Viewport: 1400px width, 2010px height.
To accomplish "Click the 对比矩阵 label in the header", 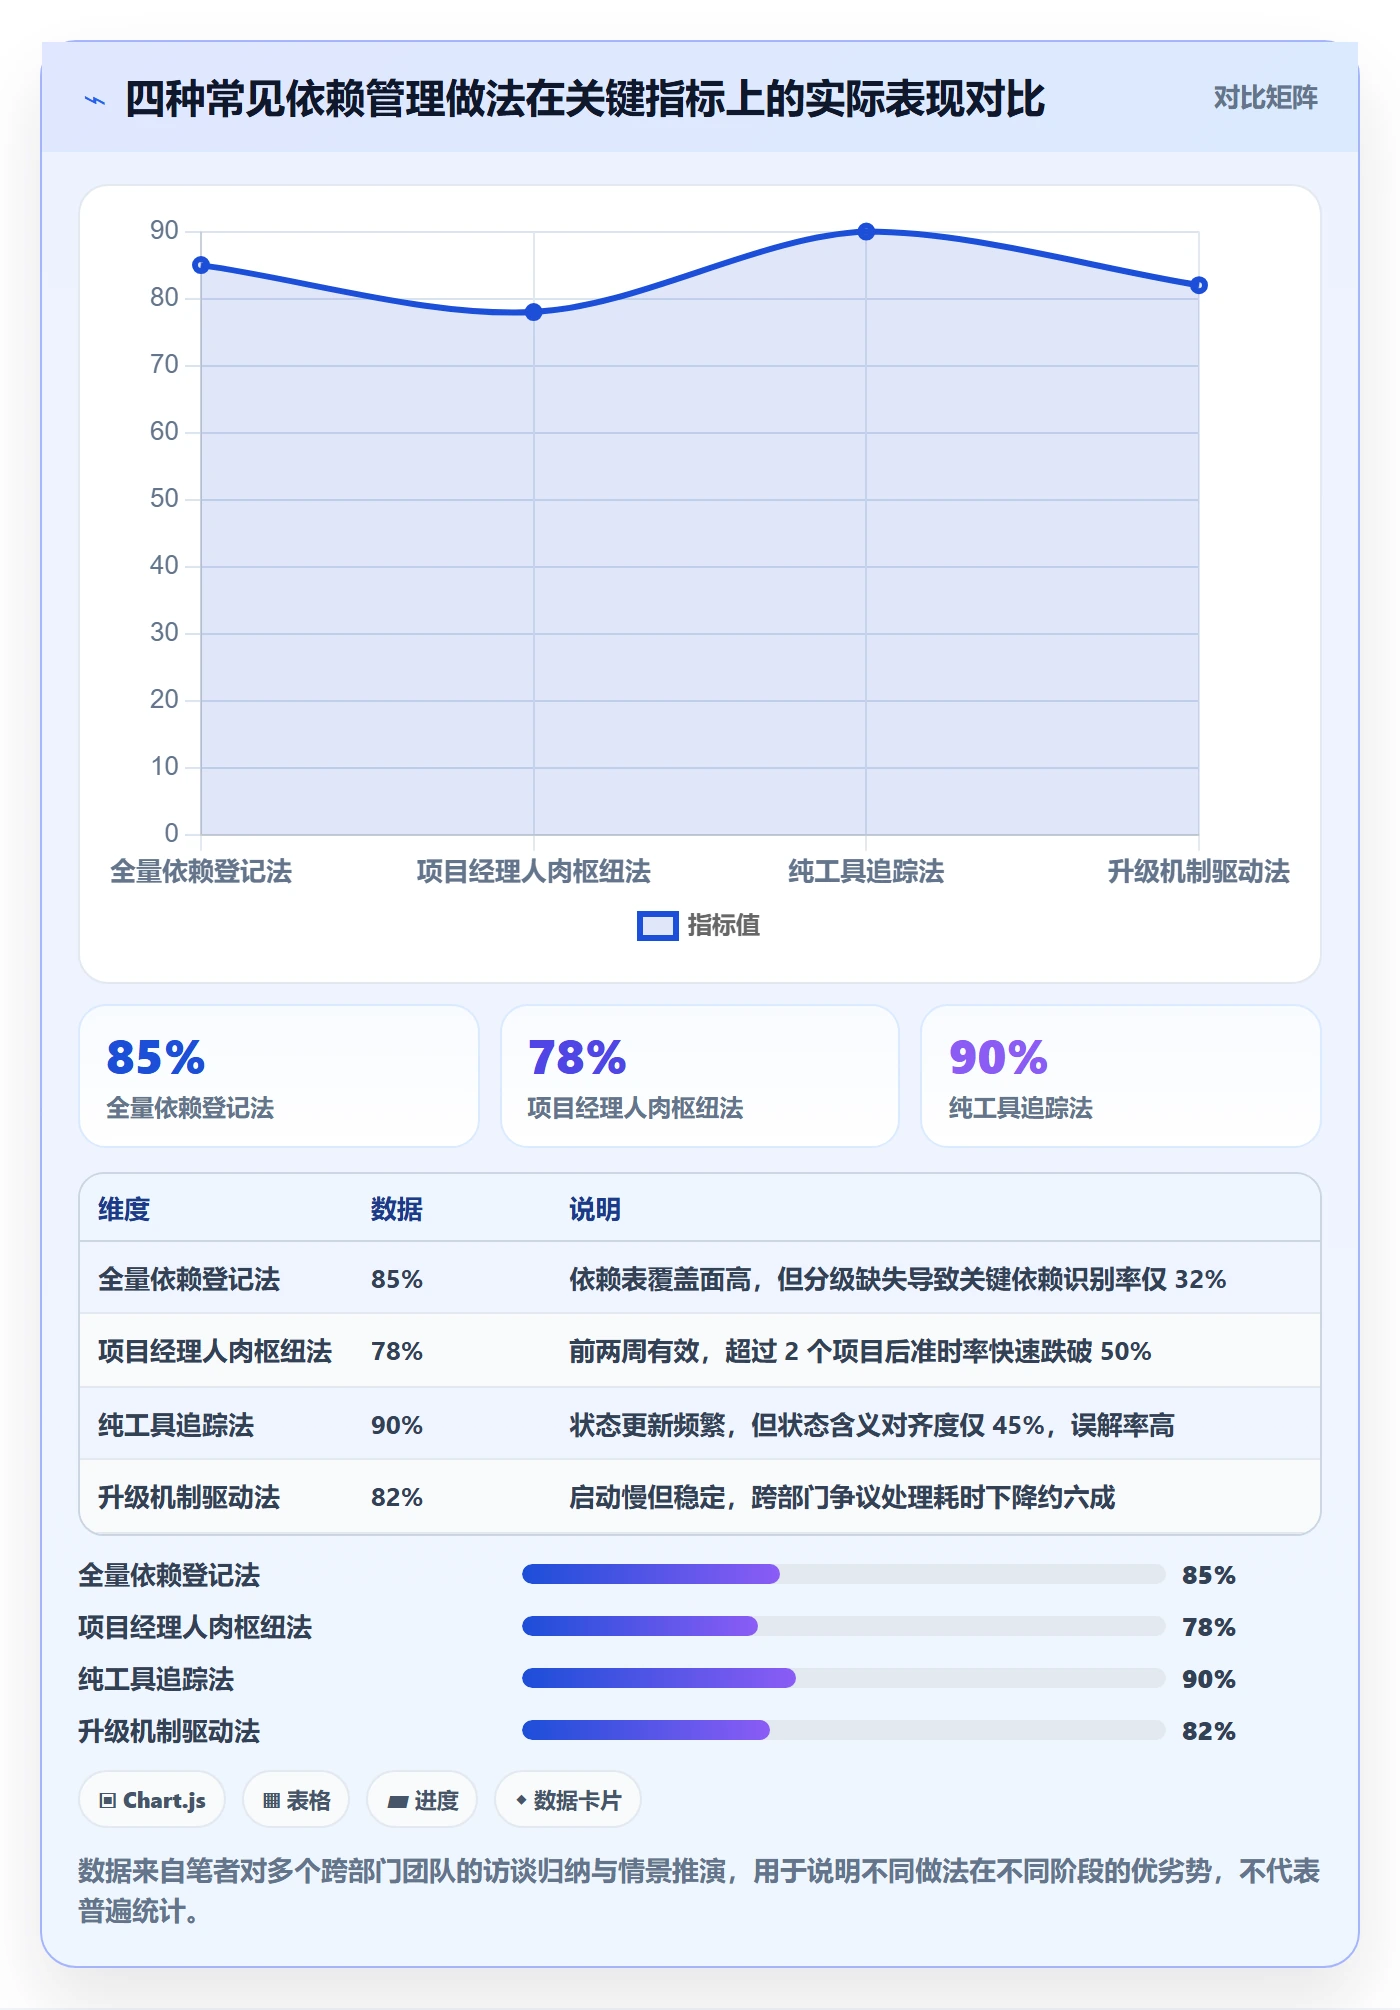I will [x=1265, y=97].
